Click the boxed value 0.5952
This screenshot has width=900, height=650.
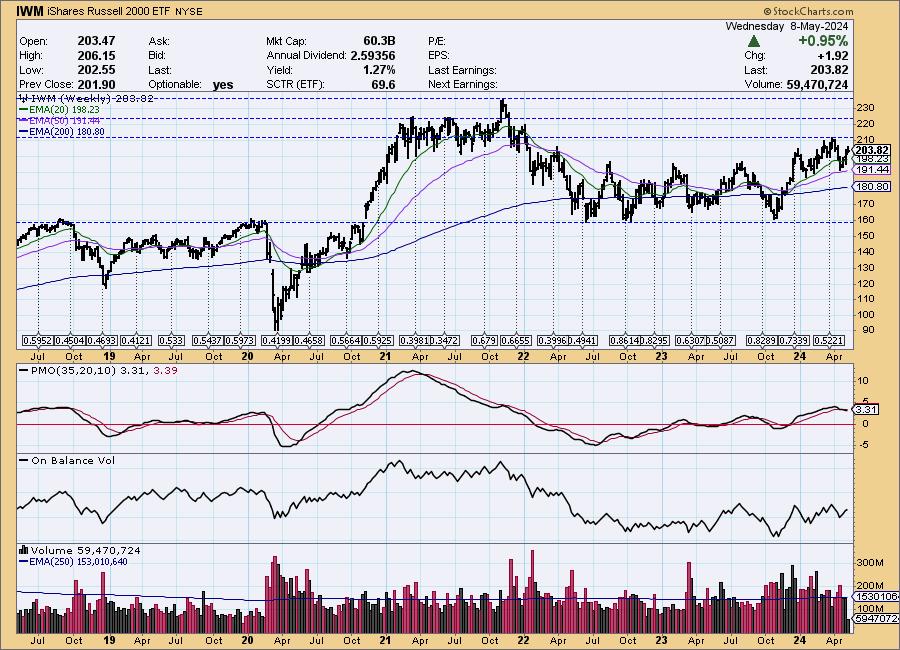37,341
